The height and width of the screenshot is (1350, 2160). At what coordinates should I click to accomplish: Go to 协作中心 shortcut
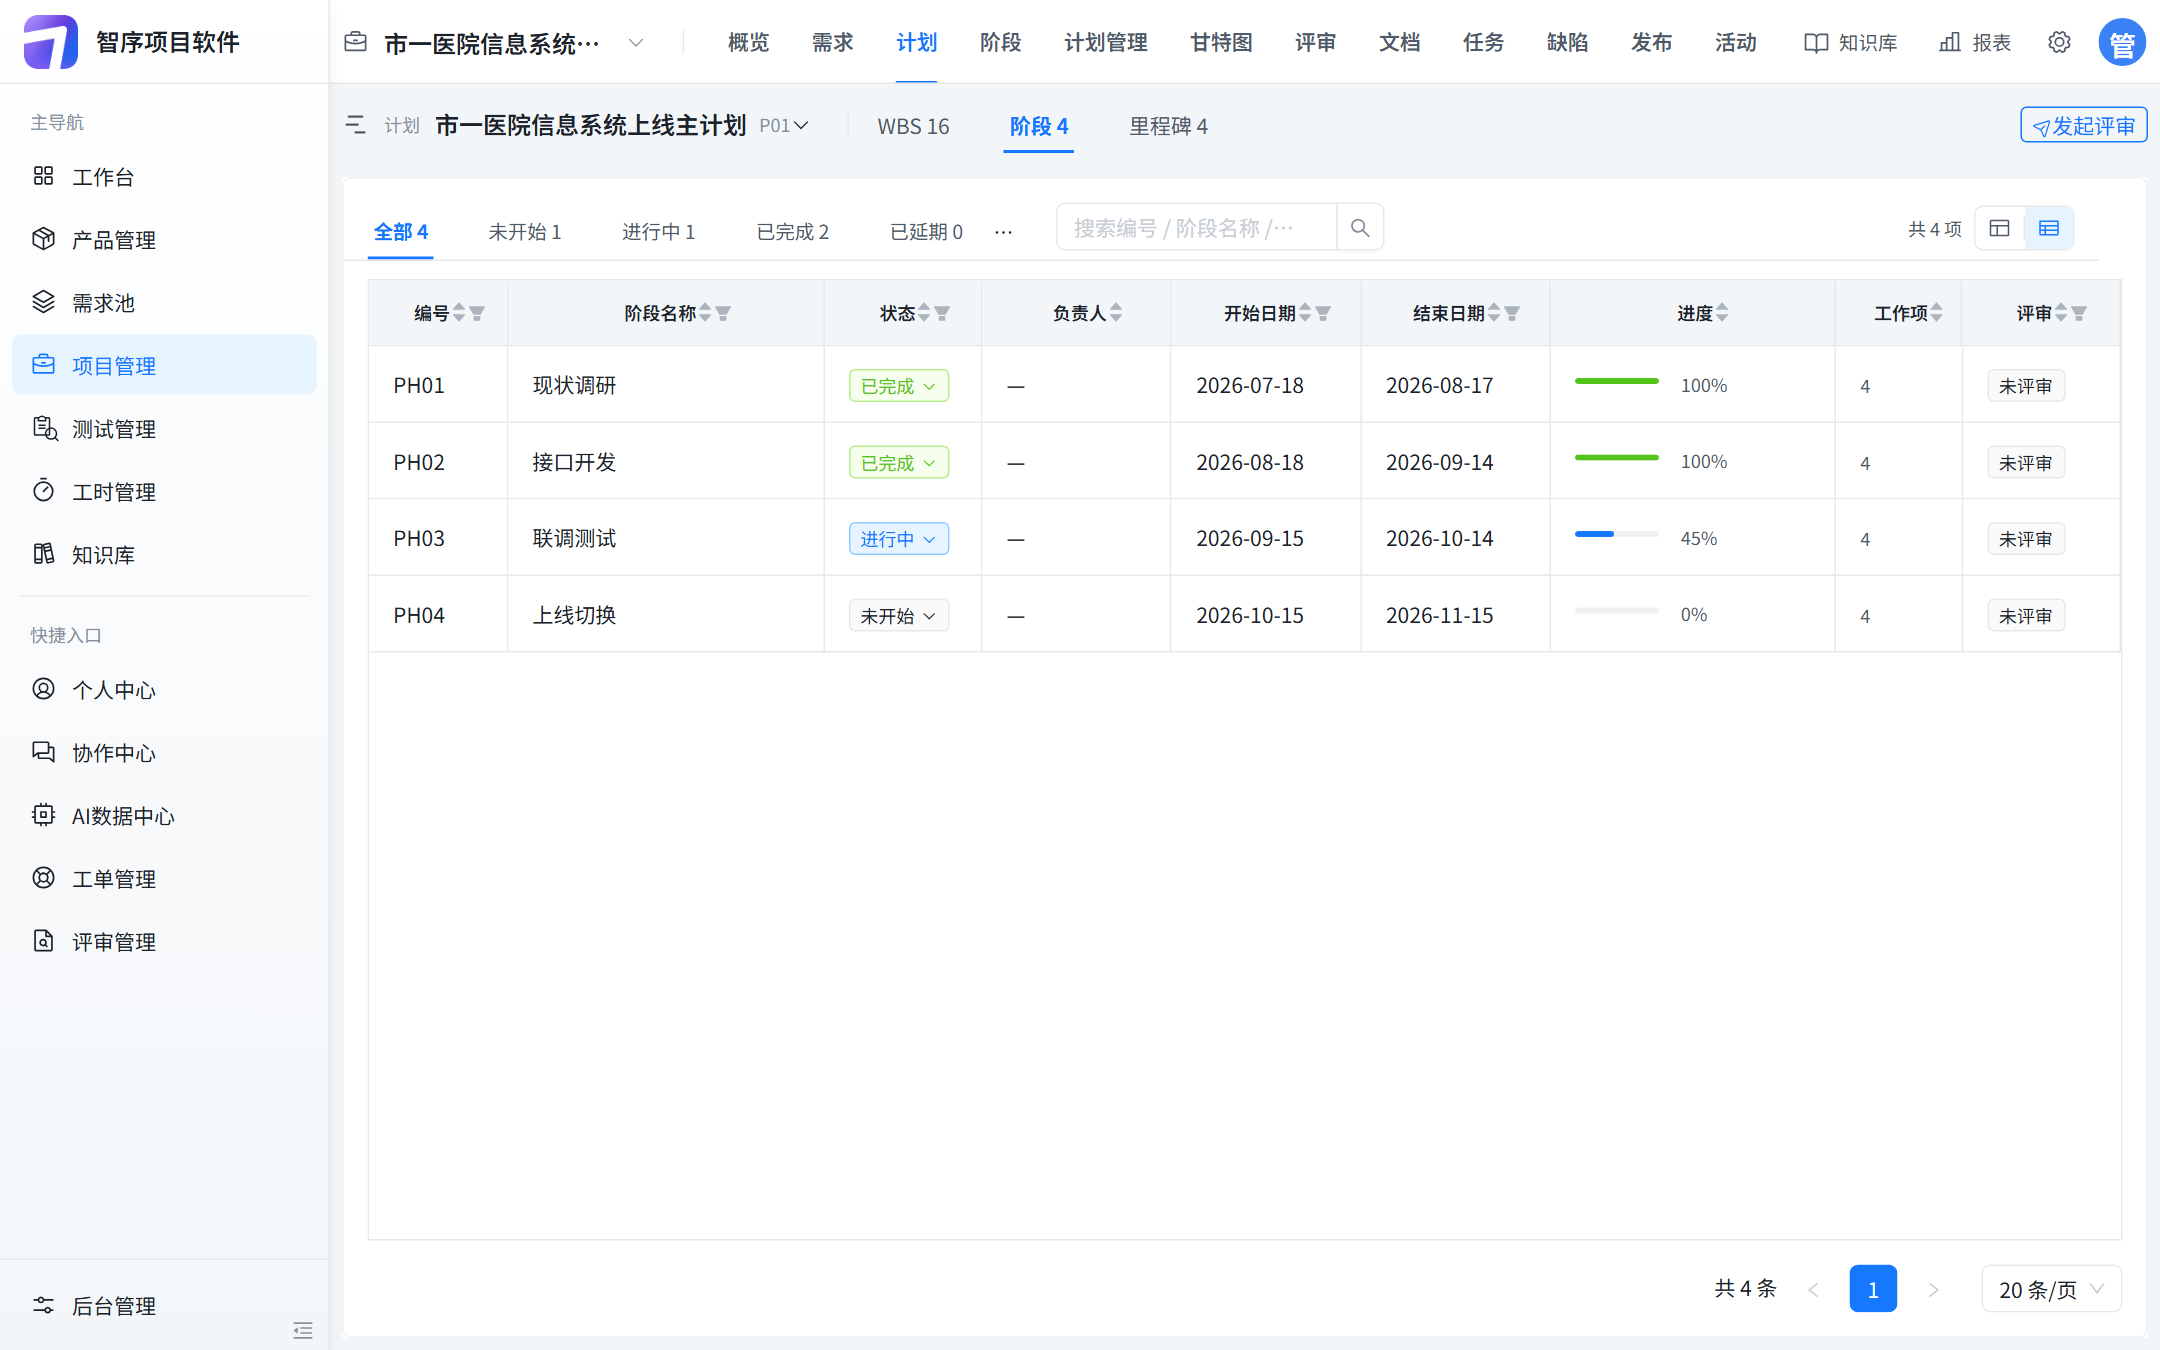[x=164, y=753]
